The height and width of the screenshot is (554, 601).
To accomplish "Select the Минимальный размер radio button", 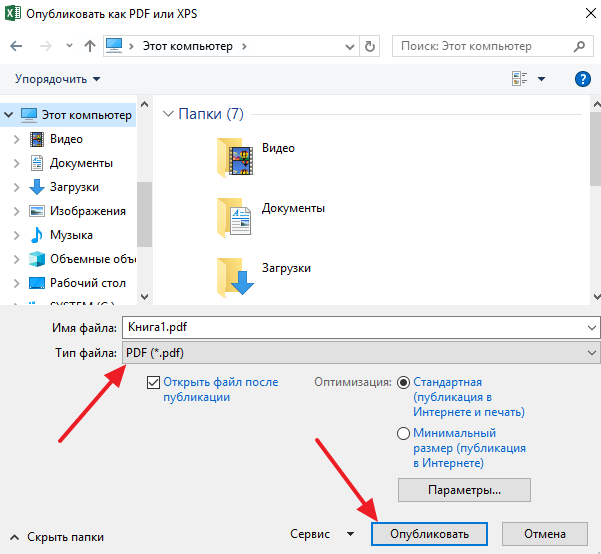I will (x=404, y=434).
